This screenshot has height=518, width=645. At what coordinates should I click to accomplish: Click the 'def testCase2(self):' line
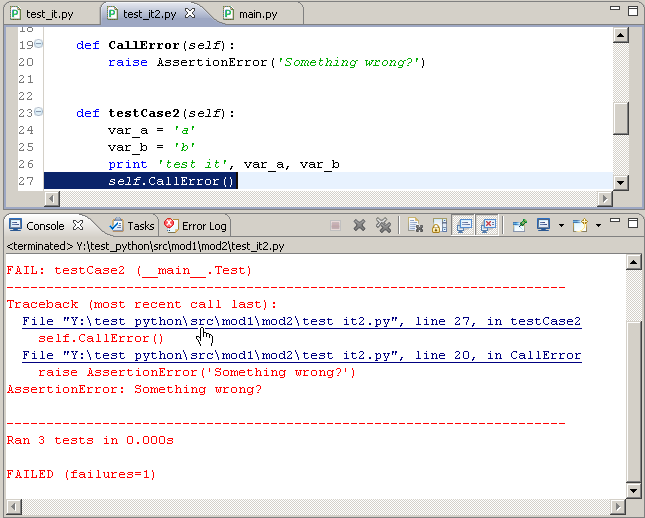pos(155,113)
